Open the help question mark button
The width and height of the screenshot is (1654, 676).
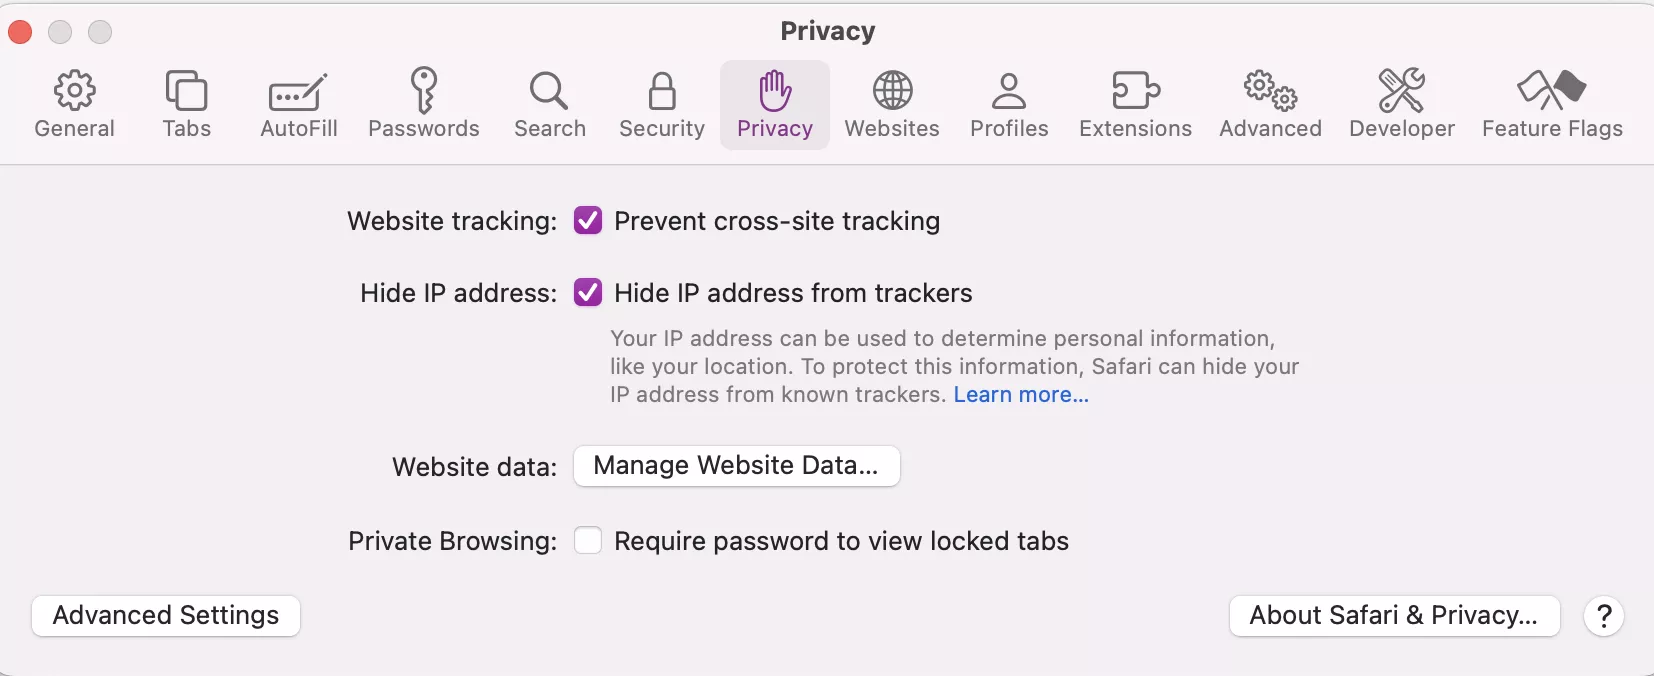[x=1604, y=617]
